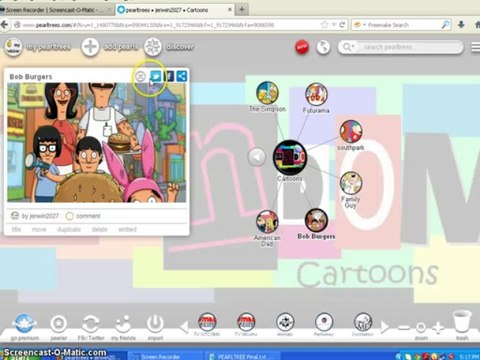The image size is (480, 360).
Task: Click the Freemake Search box
Action: [x=401, y=25]
